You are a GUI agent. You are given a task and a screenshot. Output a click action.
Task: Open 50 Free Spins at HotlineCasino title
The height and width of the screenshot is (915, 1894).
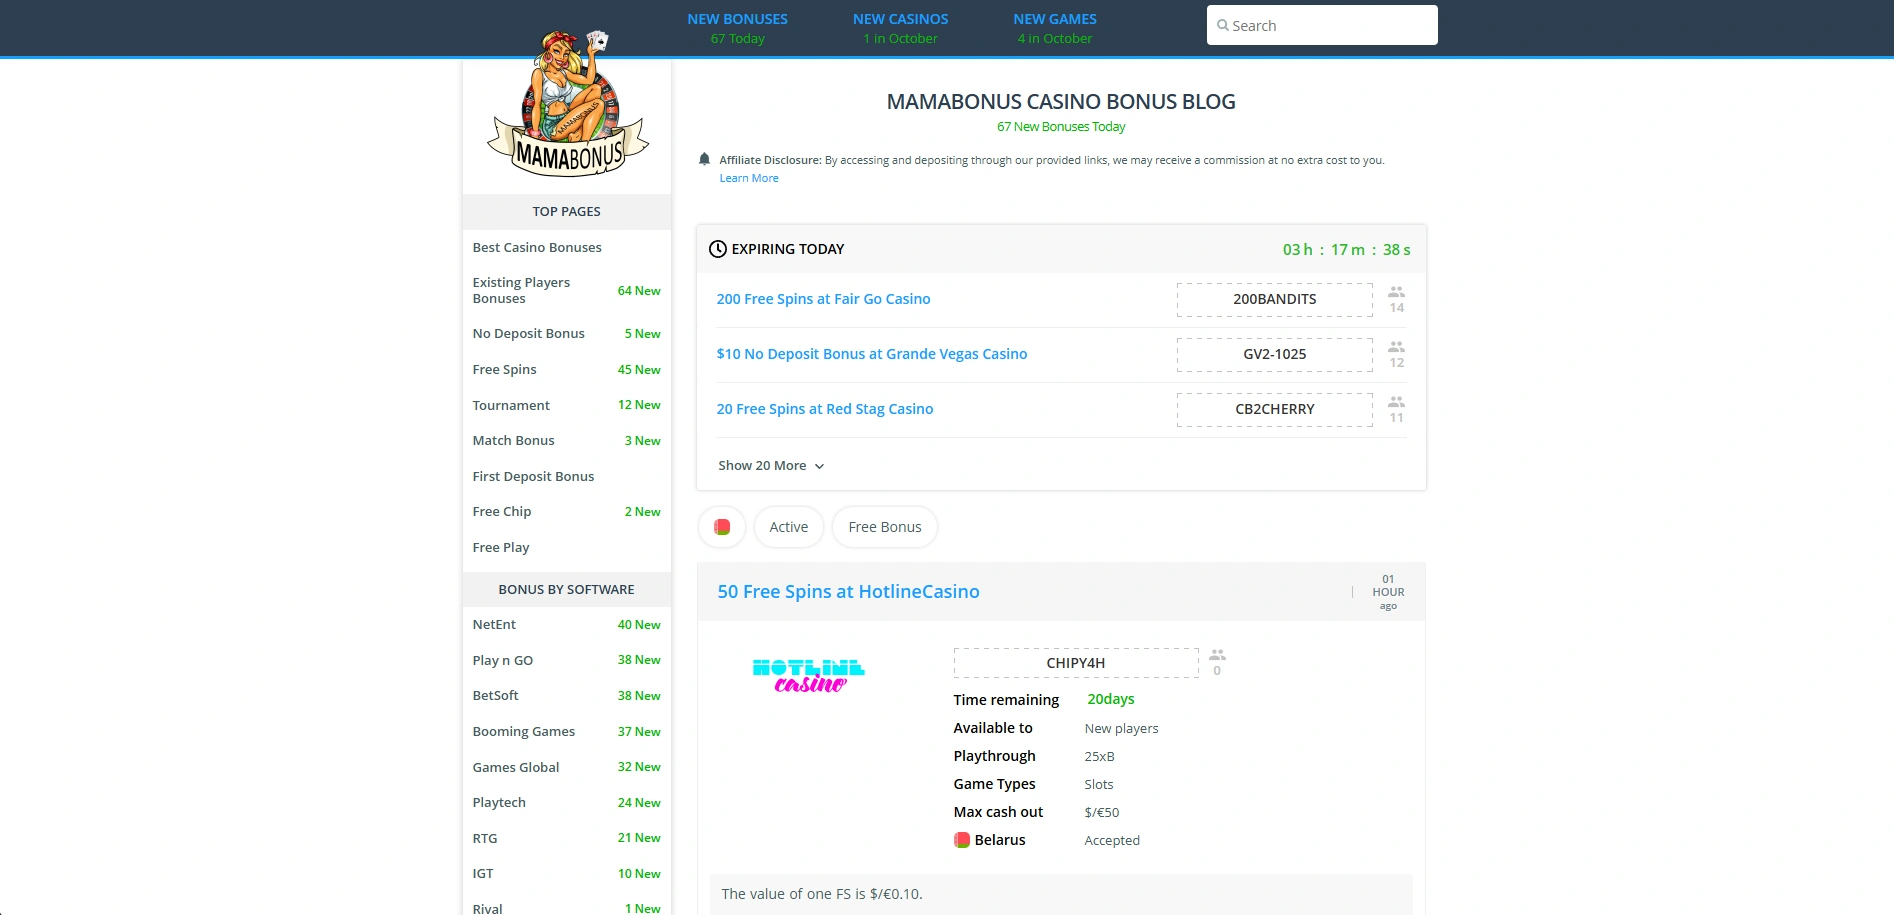pyautogui.click(x=849, y=592)
